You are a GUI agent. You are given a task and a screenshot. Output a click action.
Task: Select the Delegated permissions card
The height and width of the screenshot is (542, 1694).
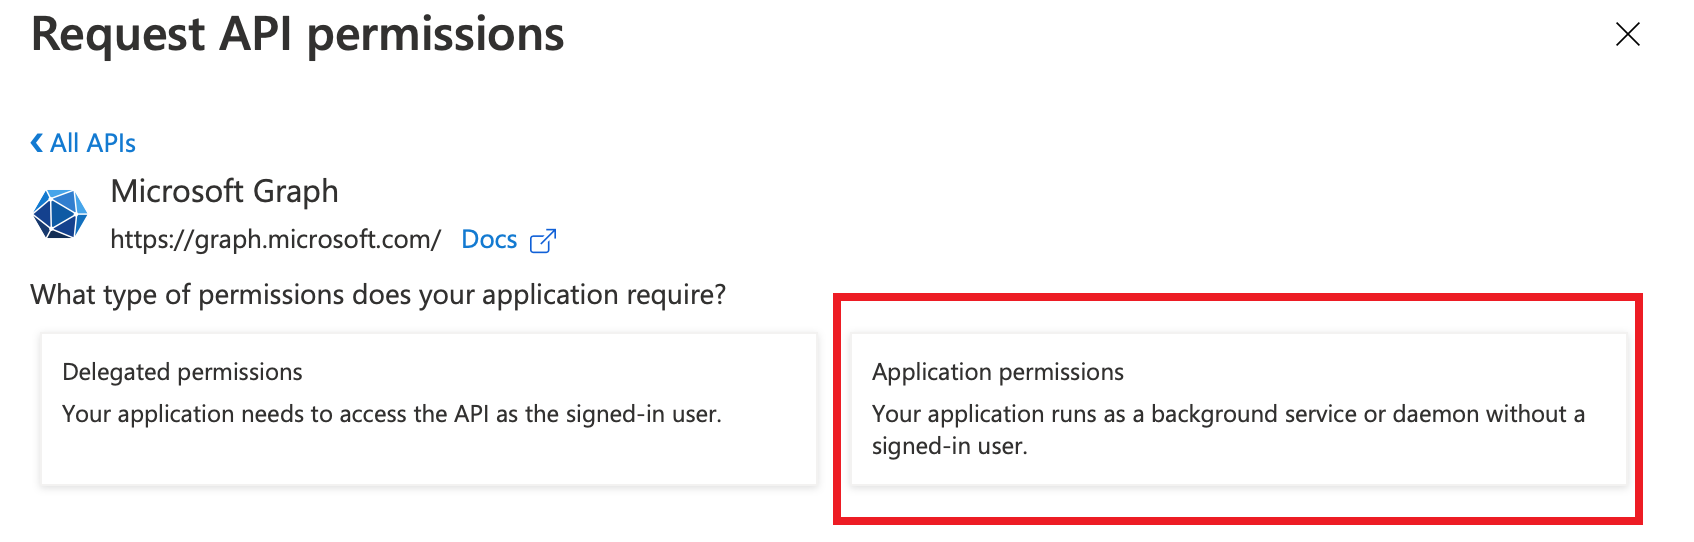tap(429, 409)
